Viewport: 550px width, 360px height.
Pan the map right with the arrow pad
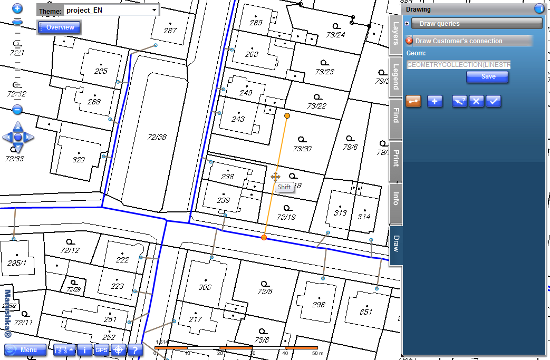tap(29, 137)
